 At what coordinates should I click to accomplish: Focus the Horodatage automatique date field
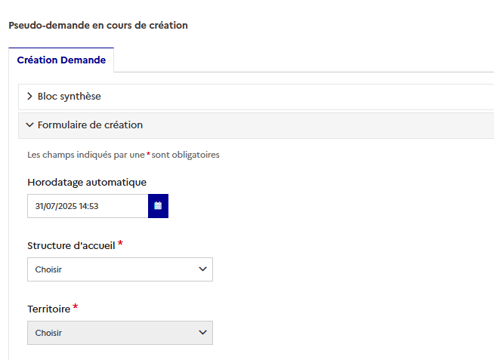(88, 206)
